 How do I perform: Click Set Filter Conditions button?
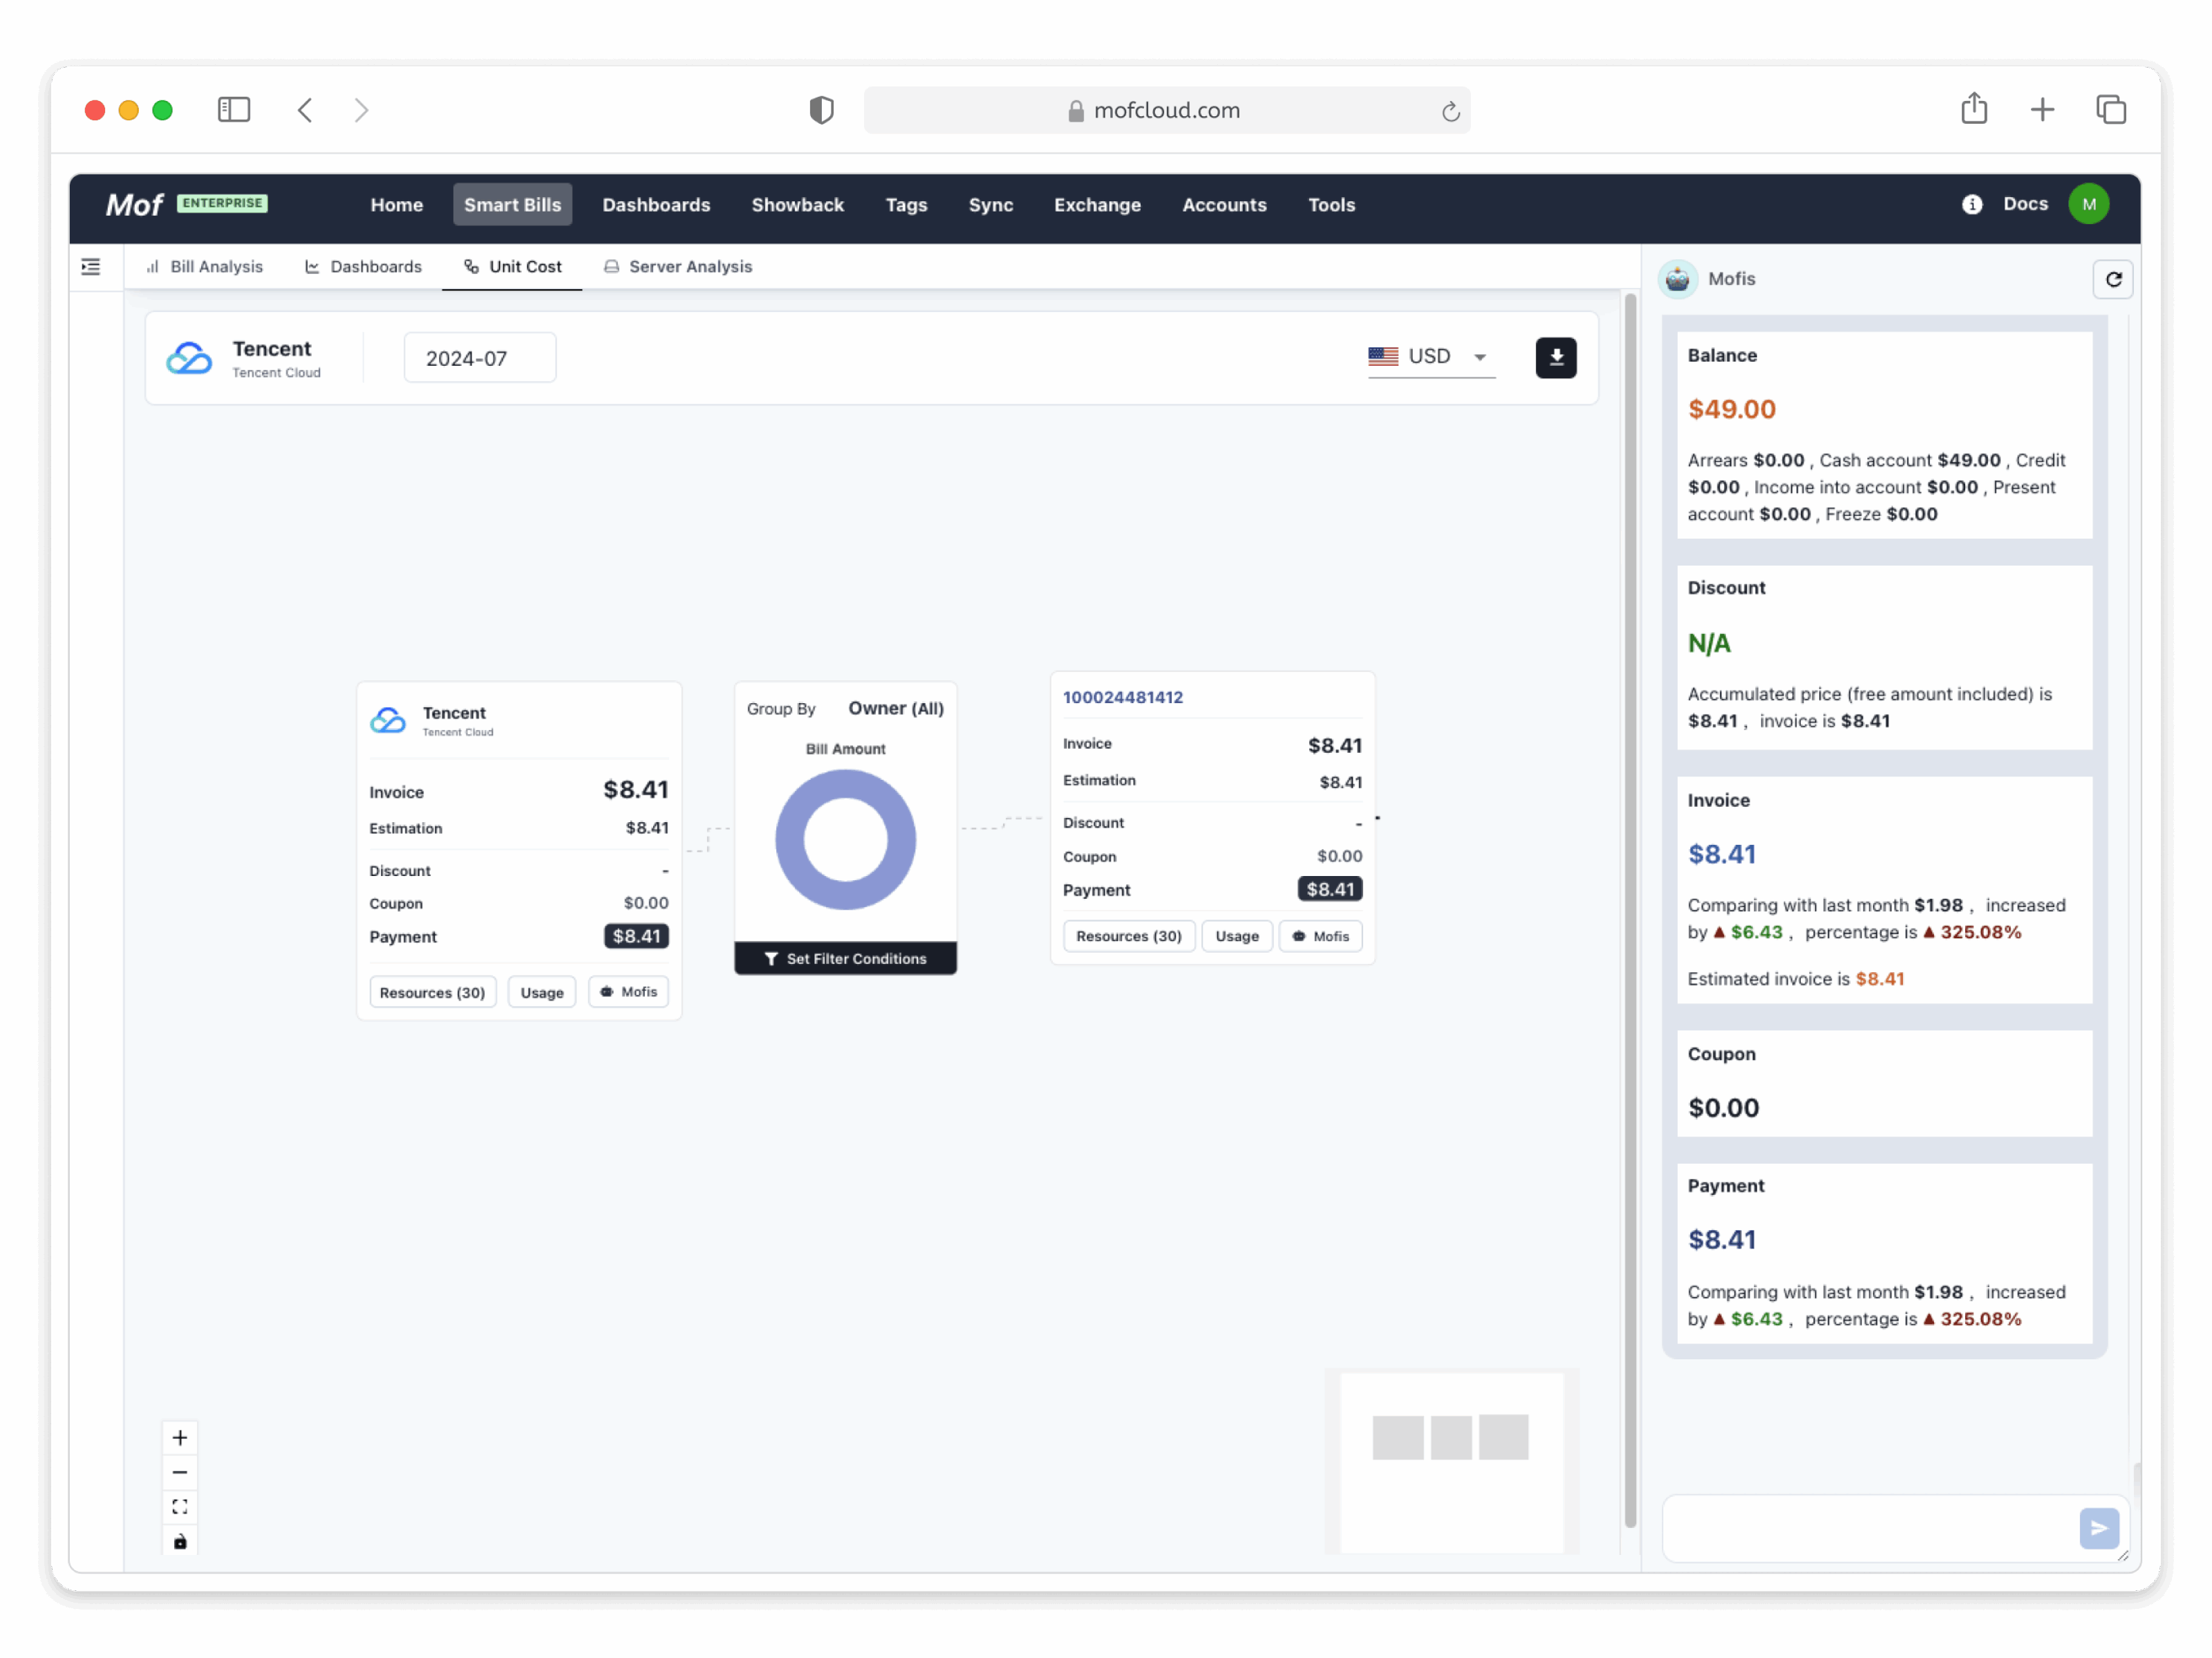point(845,958)
